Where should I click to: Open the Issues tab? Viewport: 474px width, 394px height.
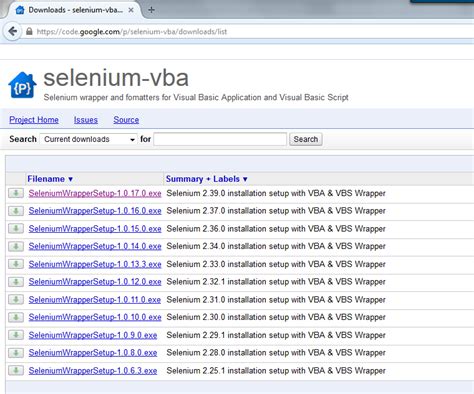coord(86,120)
